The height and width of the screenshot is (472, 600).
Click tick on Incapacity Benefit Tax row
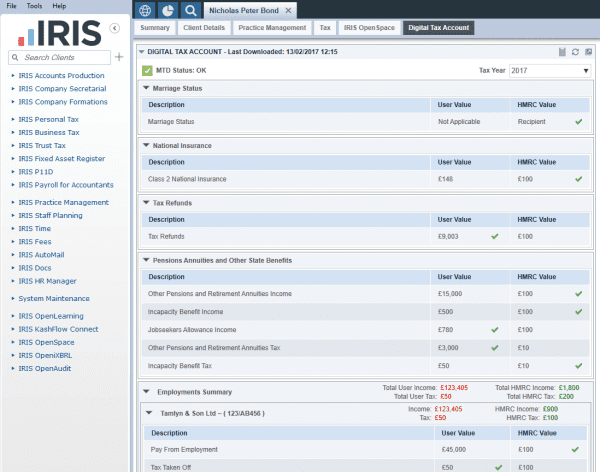(x=579, y=366)
